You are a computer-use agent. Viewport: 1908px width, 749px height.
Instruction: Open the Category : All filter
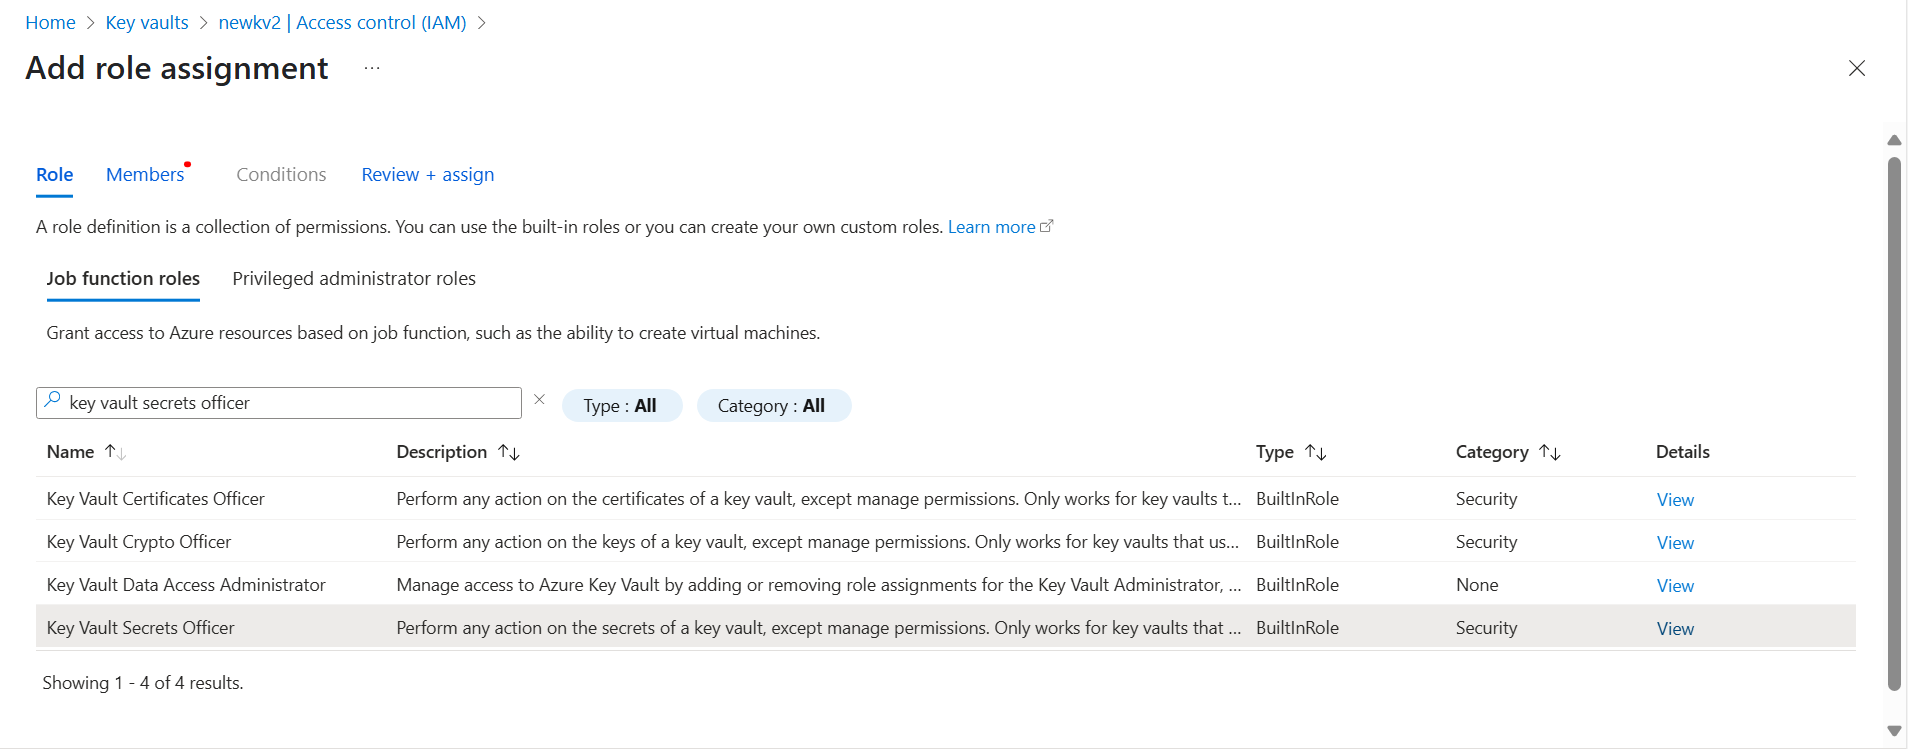pyautogui.click(x=773, y=405)
